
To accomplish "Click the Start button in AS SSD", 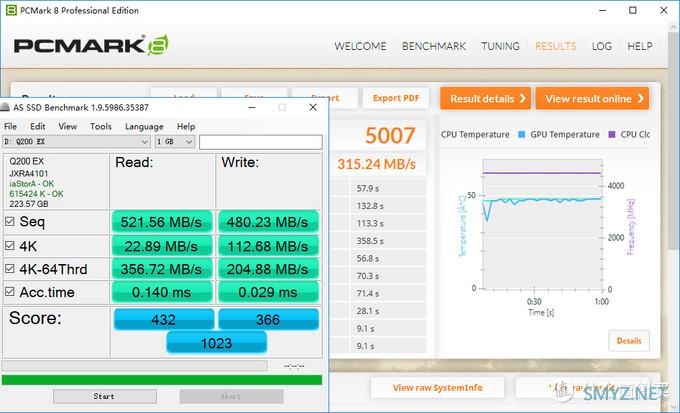I will tap(105, 396).
